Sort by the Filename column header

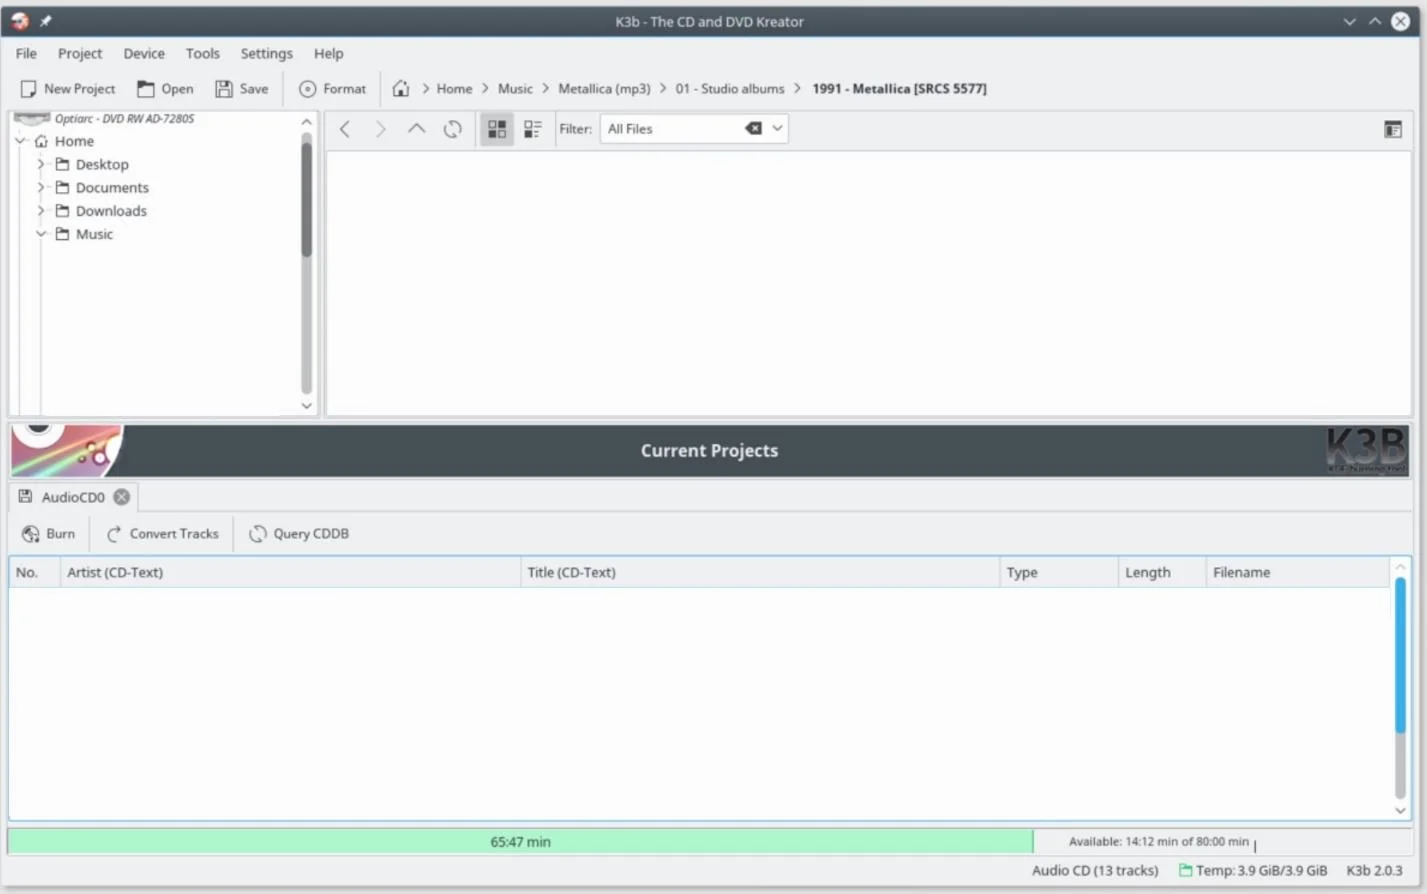(1298, 572)
